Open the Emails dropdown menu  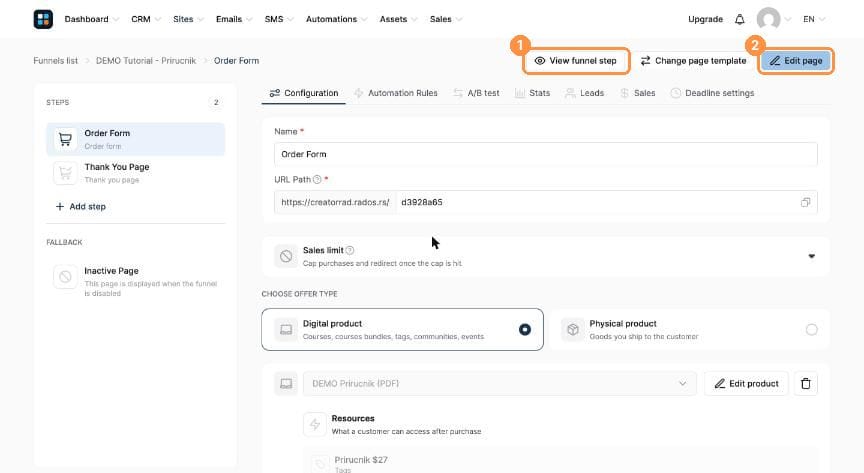[234, 19]
